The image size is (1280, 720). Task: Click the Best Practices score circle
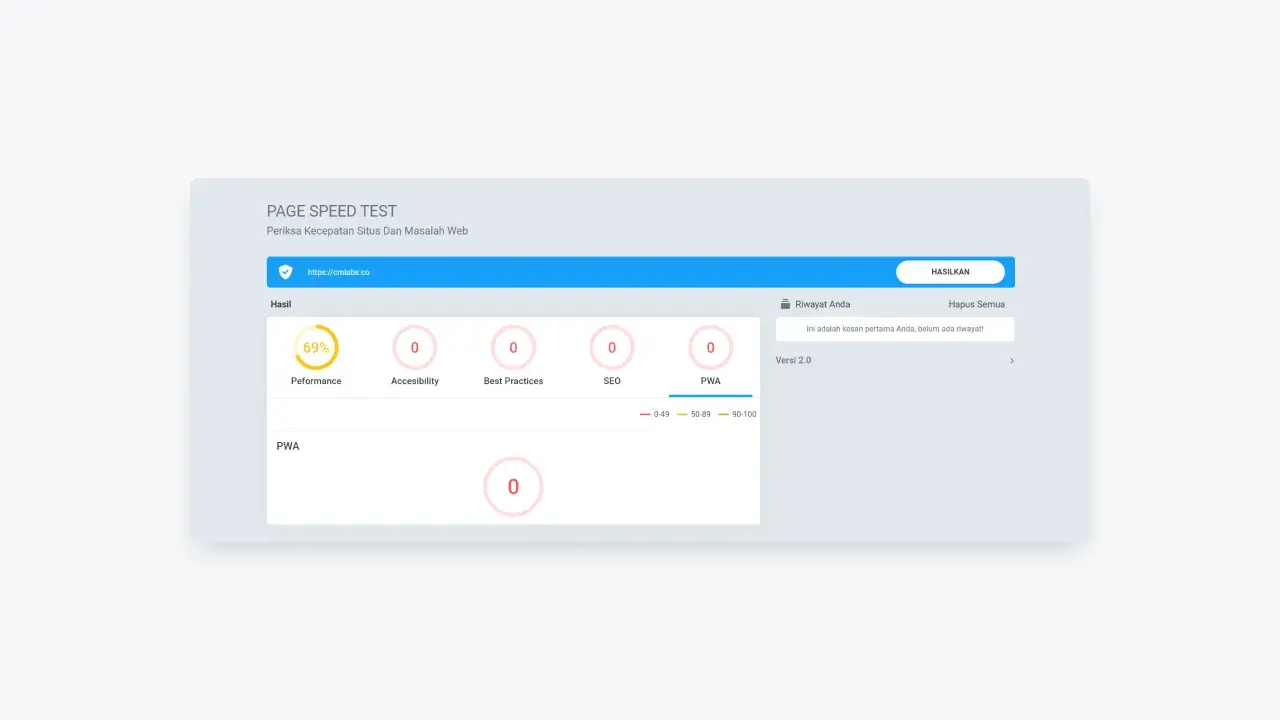[x=513, y=348]
